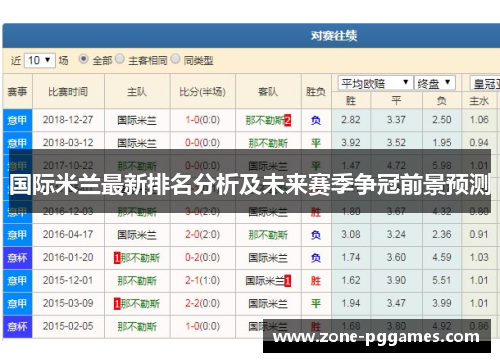This screenshot has width=500, height=362.
Task: Click the date 2018-03-12
Action: [68, 143]
